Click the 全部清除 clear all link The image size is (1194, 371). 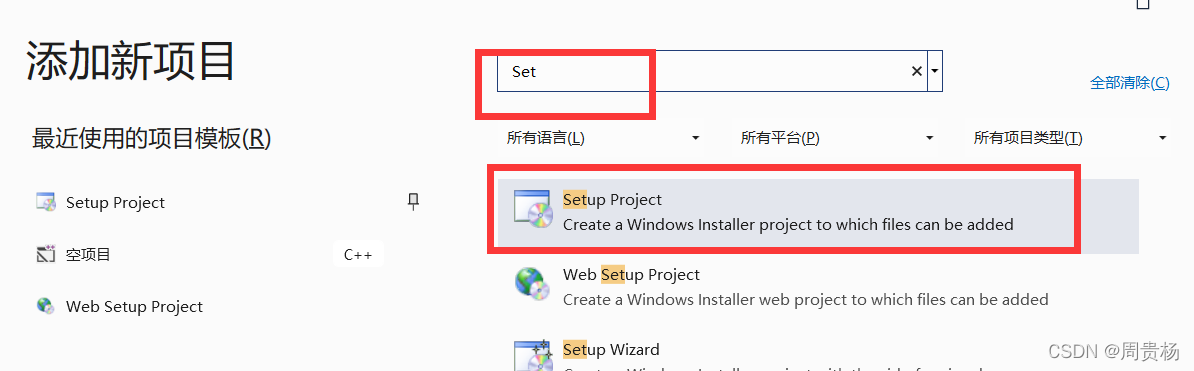1129,83
